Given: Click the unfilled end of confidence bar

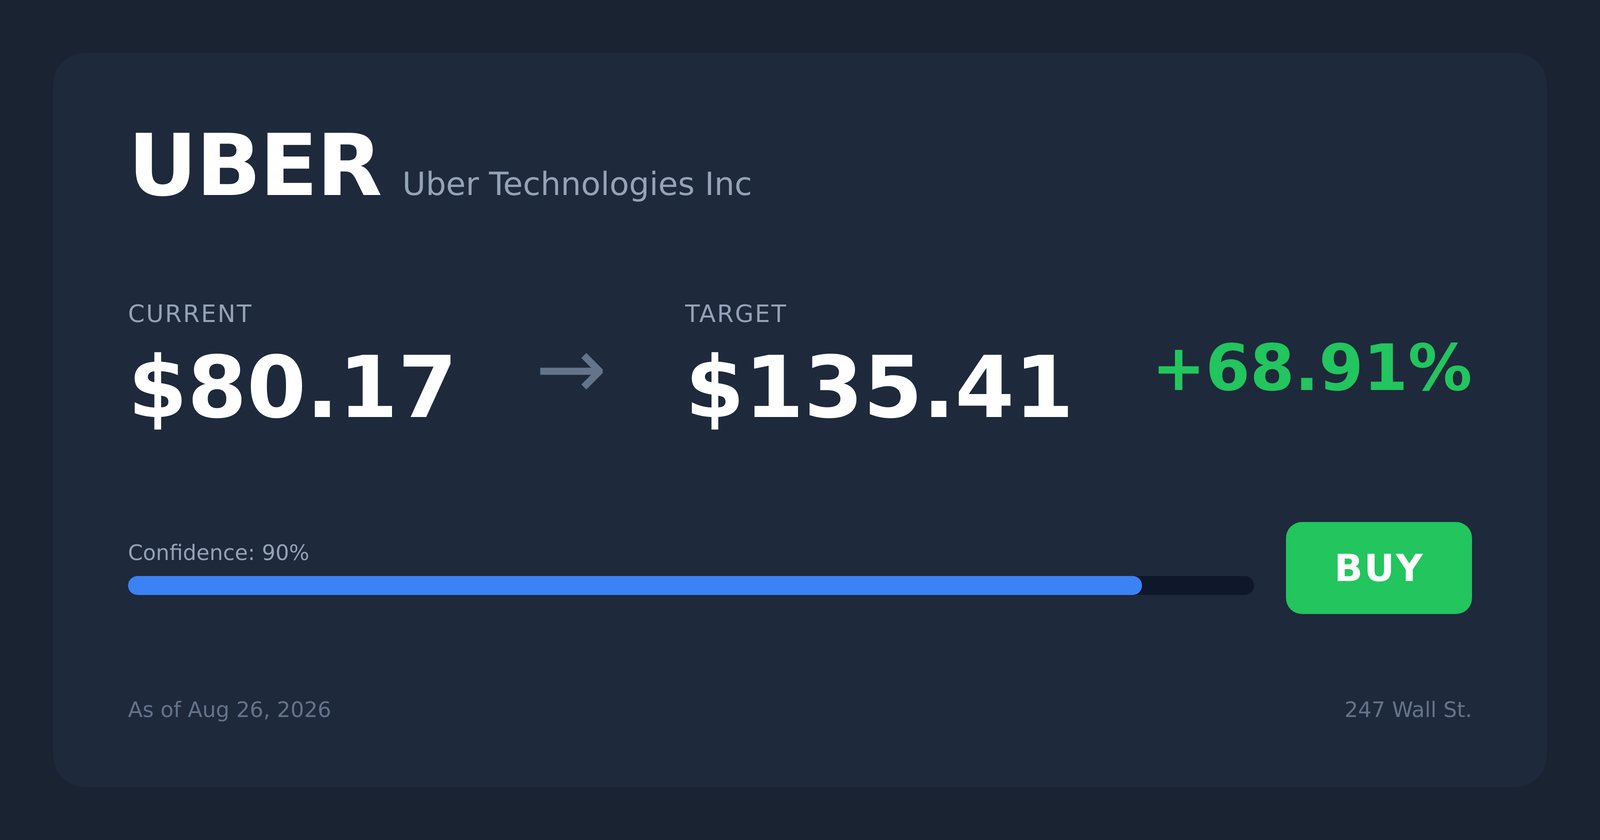Looking at the screenshot, I should pos(1198,585).
